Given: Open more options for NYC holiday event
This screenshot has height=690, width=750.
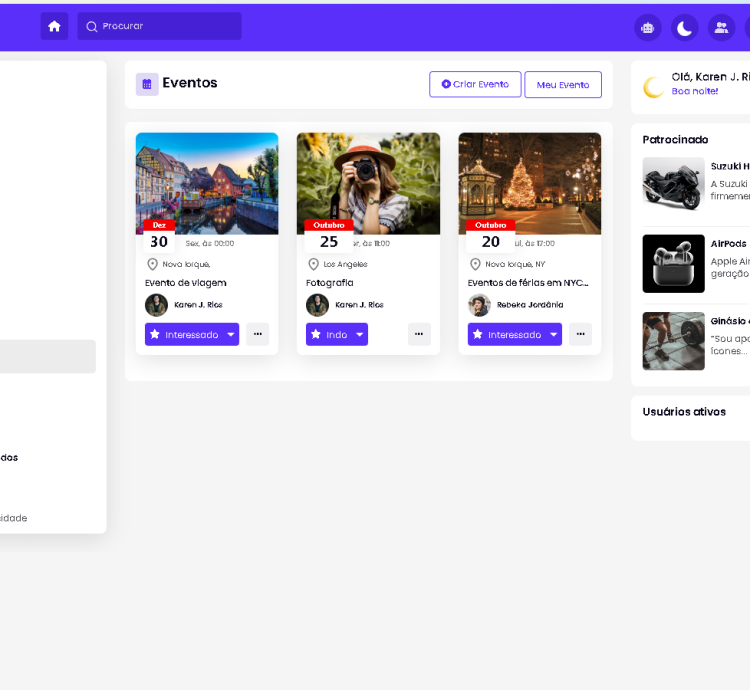Looking at the screenshot, I should 580,334.
